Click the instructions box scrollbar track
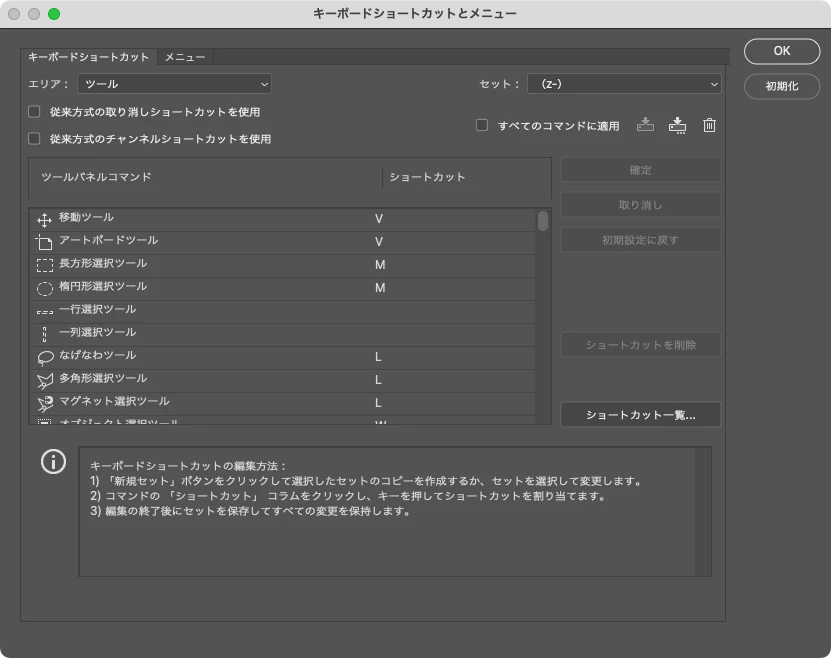 pos(703,512)
